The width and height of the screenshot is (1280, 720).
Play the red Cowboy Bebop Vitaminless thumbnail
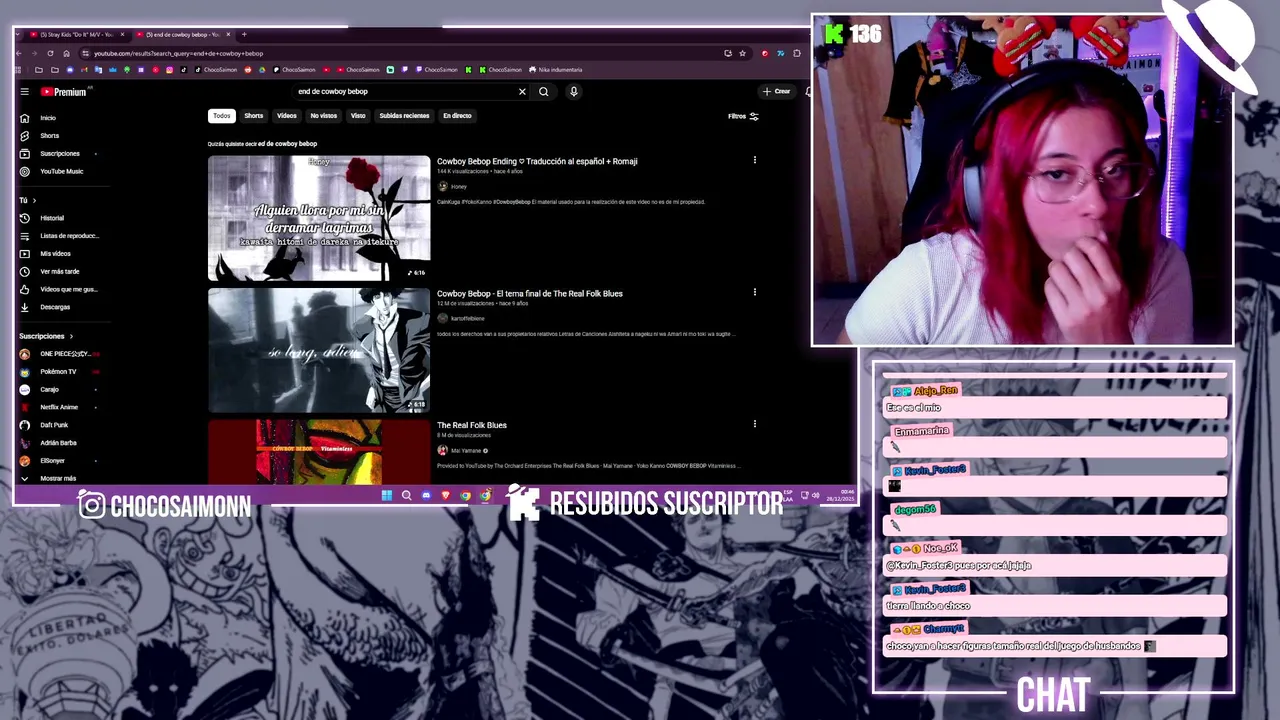coord(319,452)
